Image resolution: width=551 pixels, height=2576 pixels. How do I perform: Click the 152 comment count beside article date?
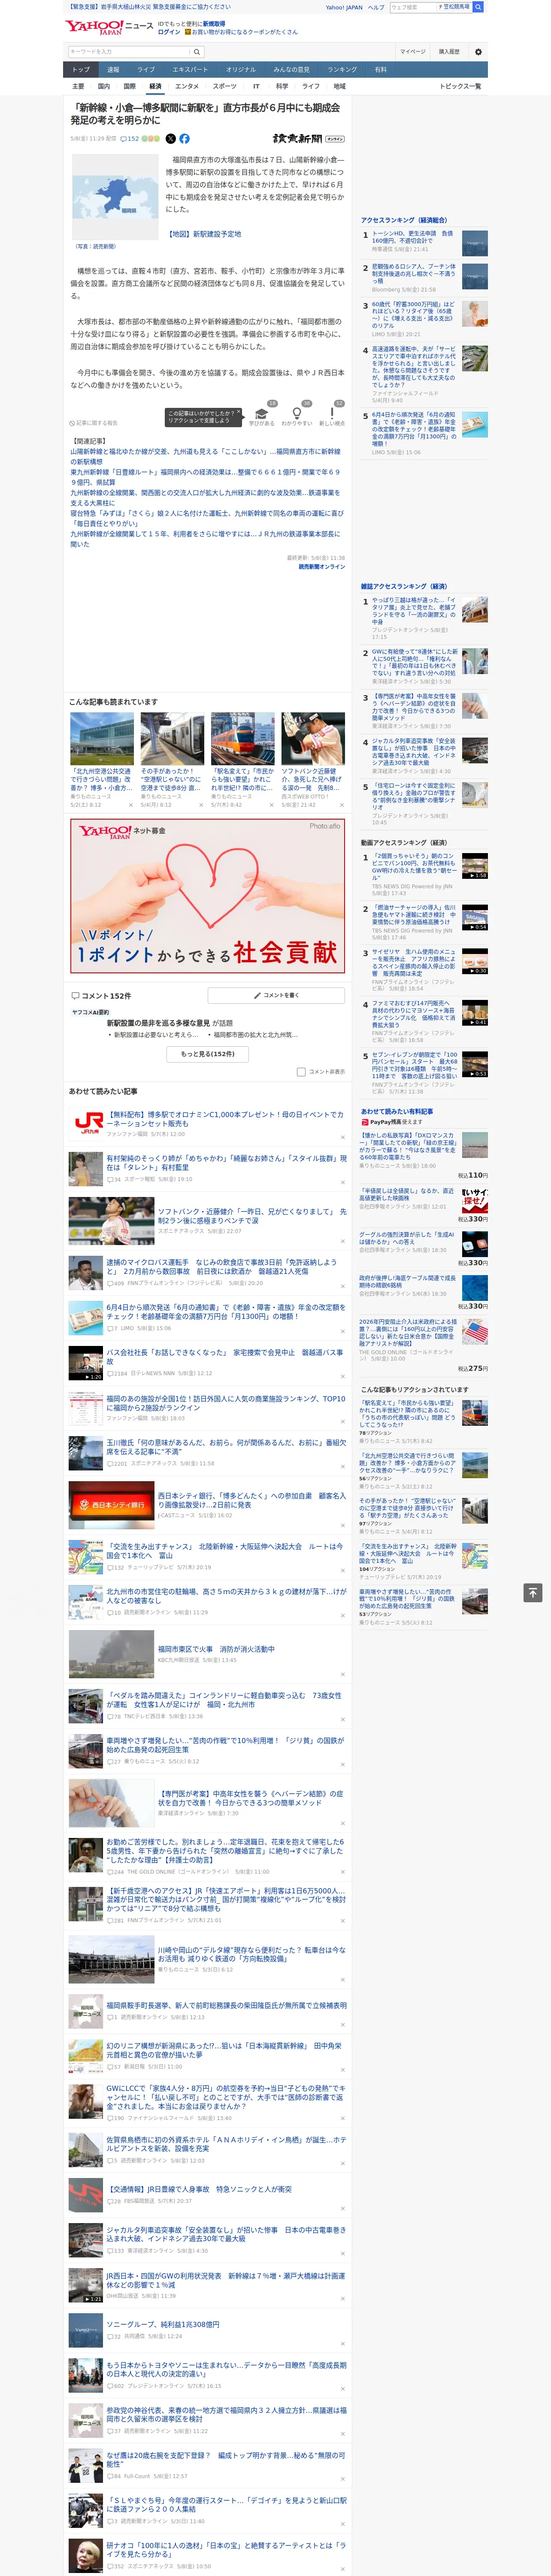click(x=130, y=139)
